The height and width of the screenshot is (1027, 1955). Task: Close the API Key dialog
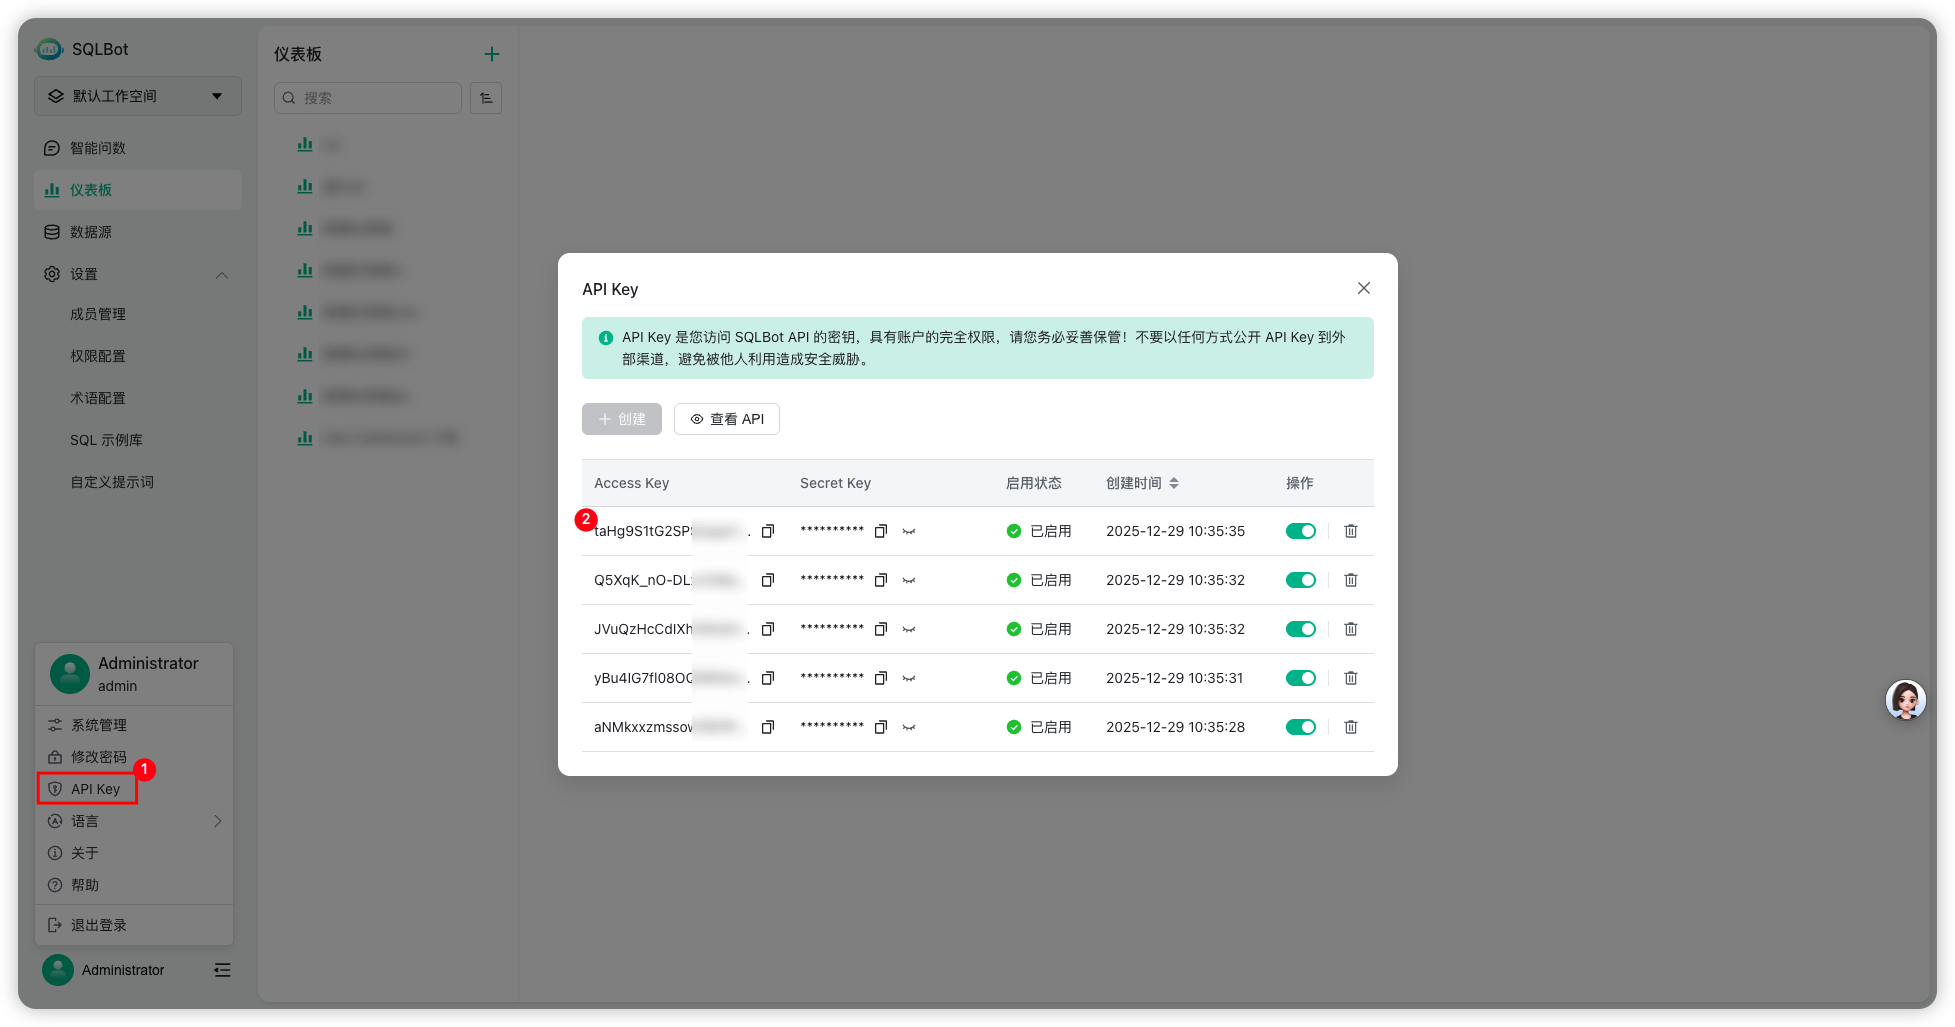pos(1363,288)
